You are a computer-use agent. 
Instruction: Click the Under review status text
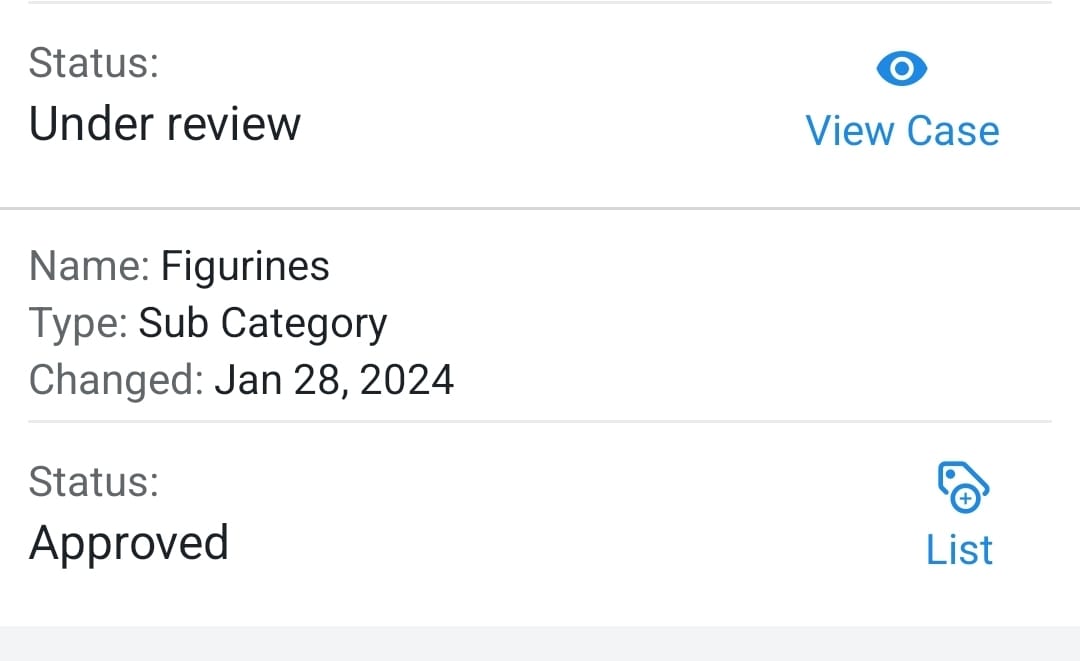165,125
